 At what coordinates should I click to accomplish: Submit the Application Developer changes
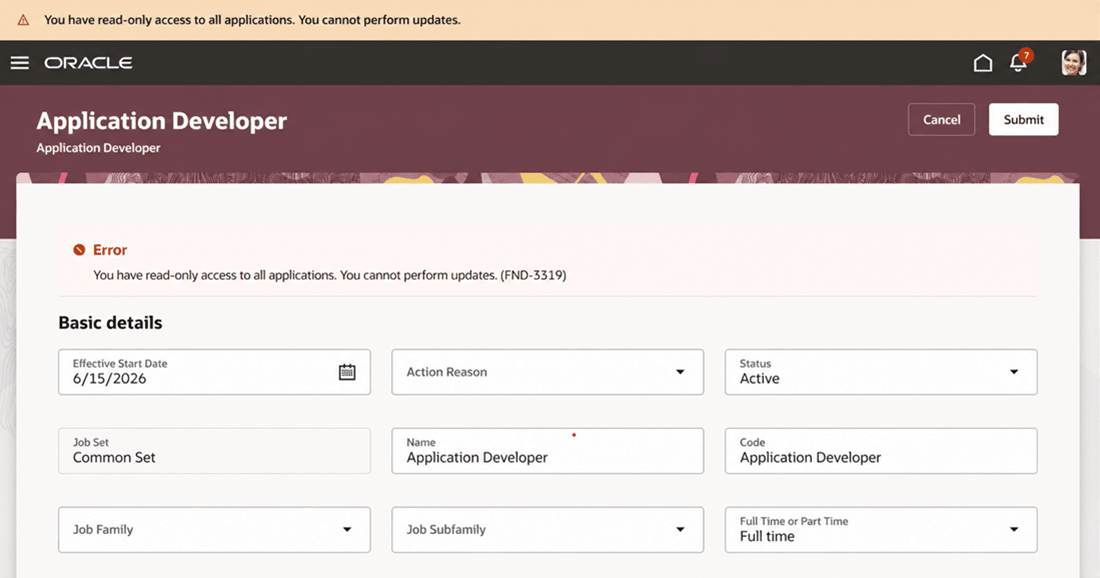pos(1024,119)
